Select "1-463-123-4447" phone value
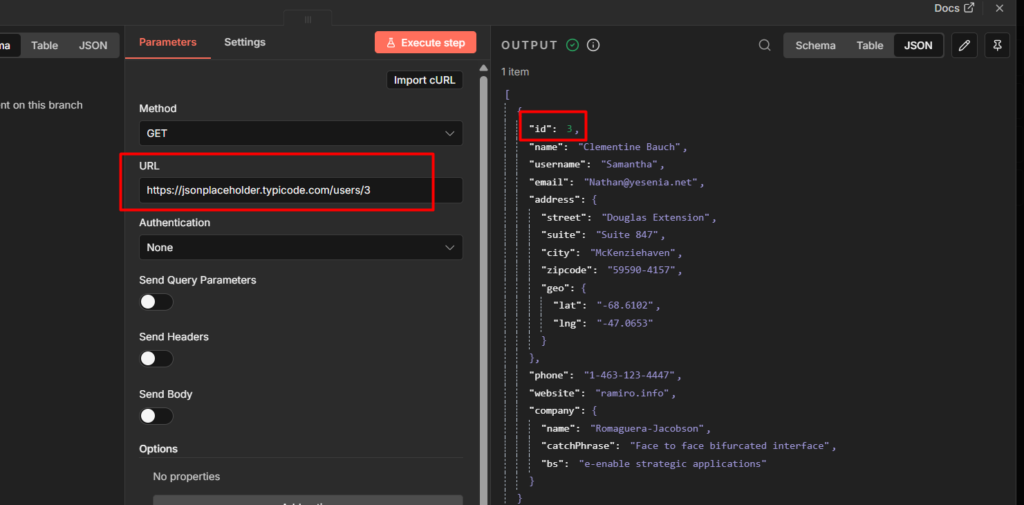This screenshot has width=1024, height=505. coord(631,376)
